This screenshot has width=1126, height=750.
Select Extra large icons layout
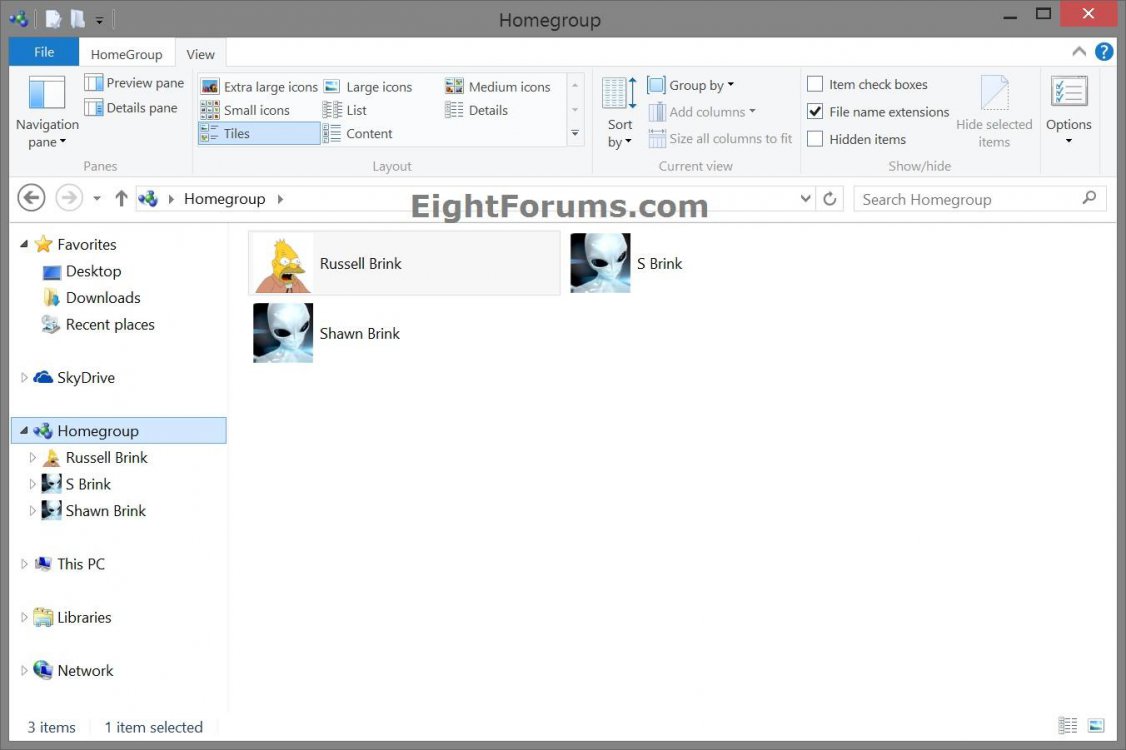point(259,87)
